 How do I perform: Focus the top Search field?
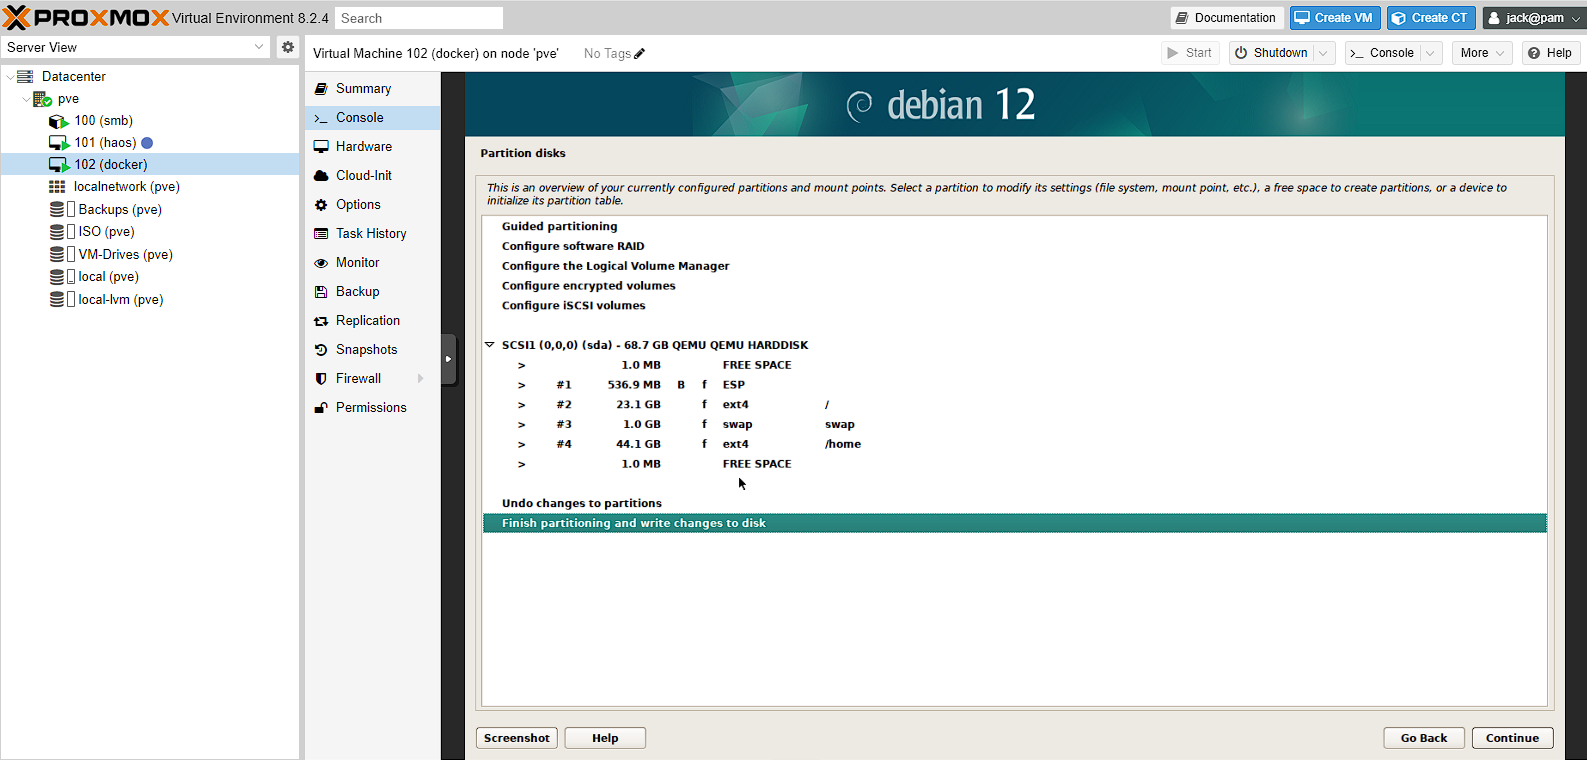click(419, 18)
